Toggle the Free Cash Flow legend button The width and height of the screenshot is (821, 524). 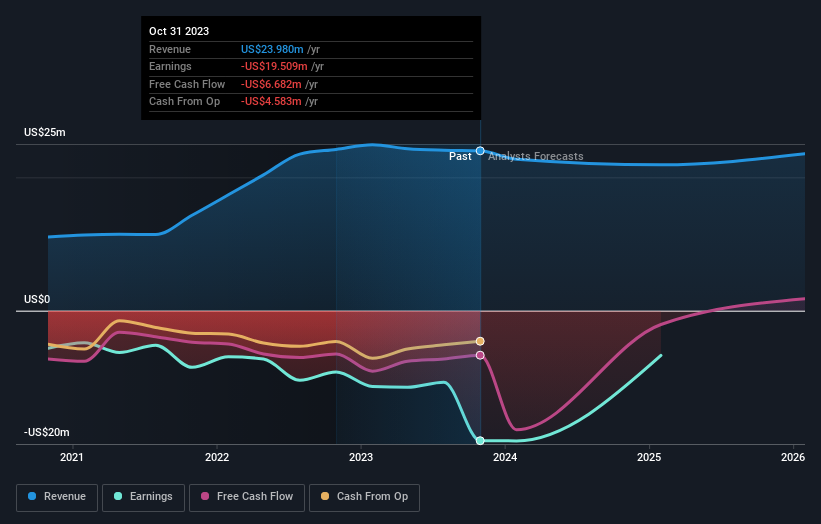click(247, 497)
